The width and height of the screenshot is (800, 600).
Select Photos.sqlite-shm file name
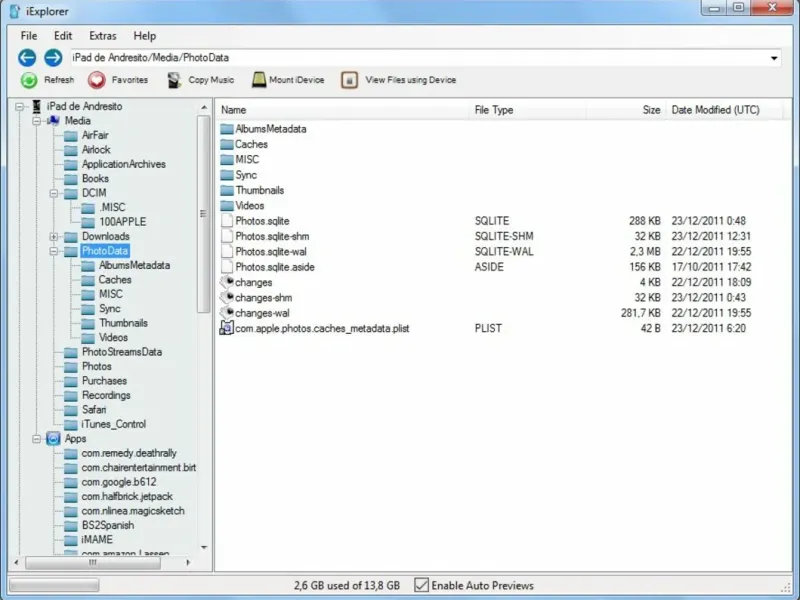(x=272, y=236)
